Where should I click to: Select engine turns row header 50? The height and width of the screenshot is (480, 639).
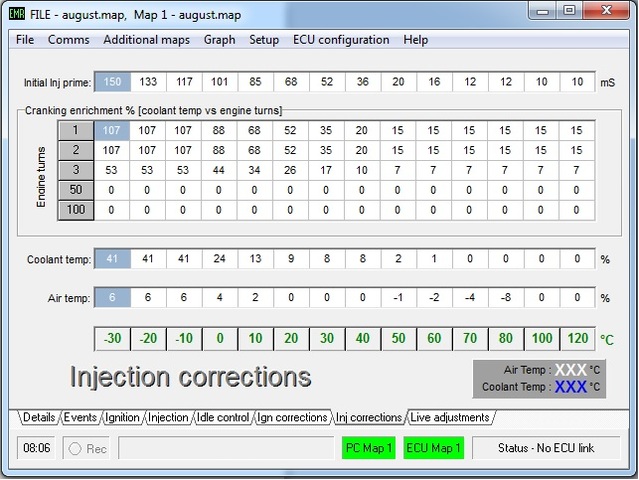click(76, 190)
